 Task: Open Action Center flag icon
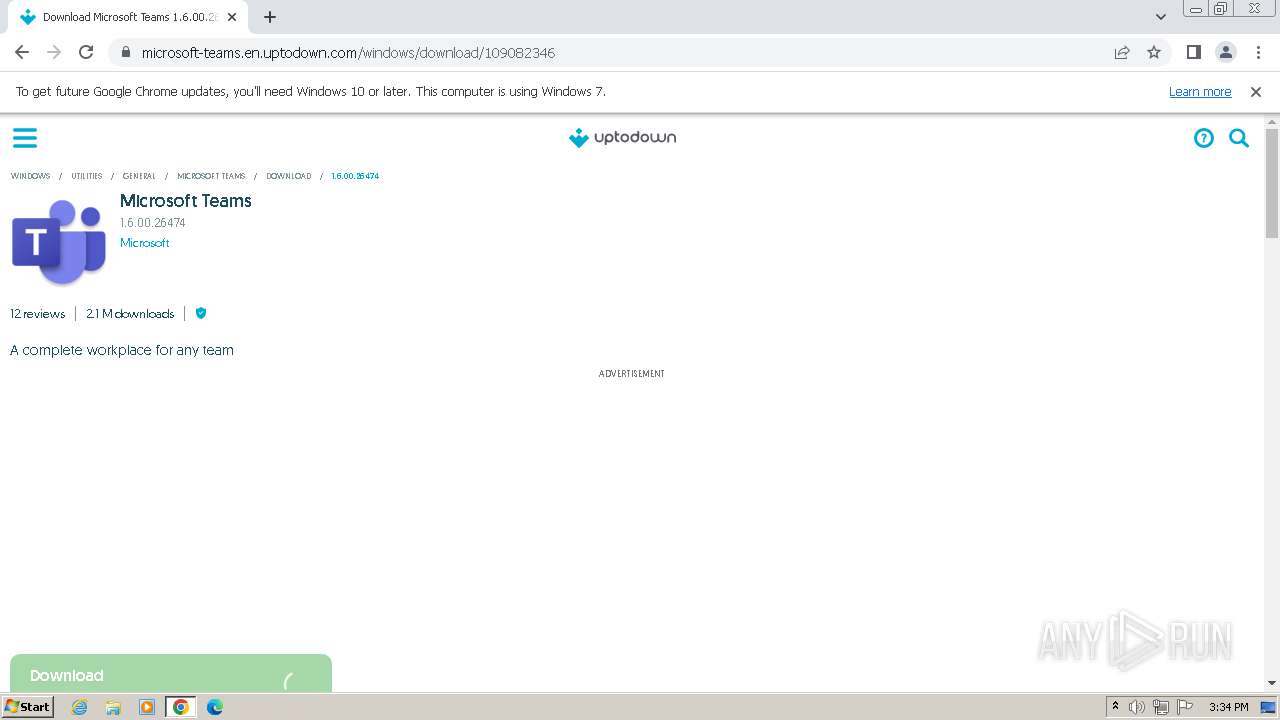[x=1185, y=707]
